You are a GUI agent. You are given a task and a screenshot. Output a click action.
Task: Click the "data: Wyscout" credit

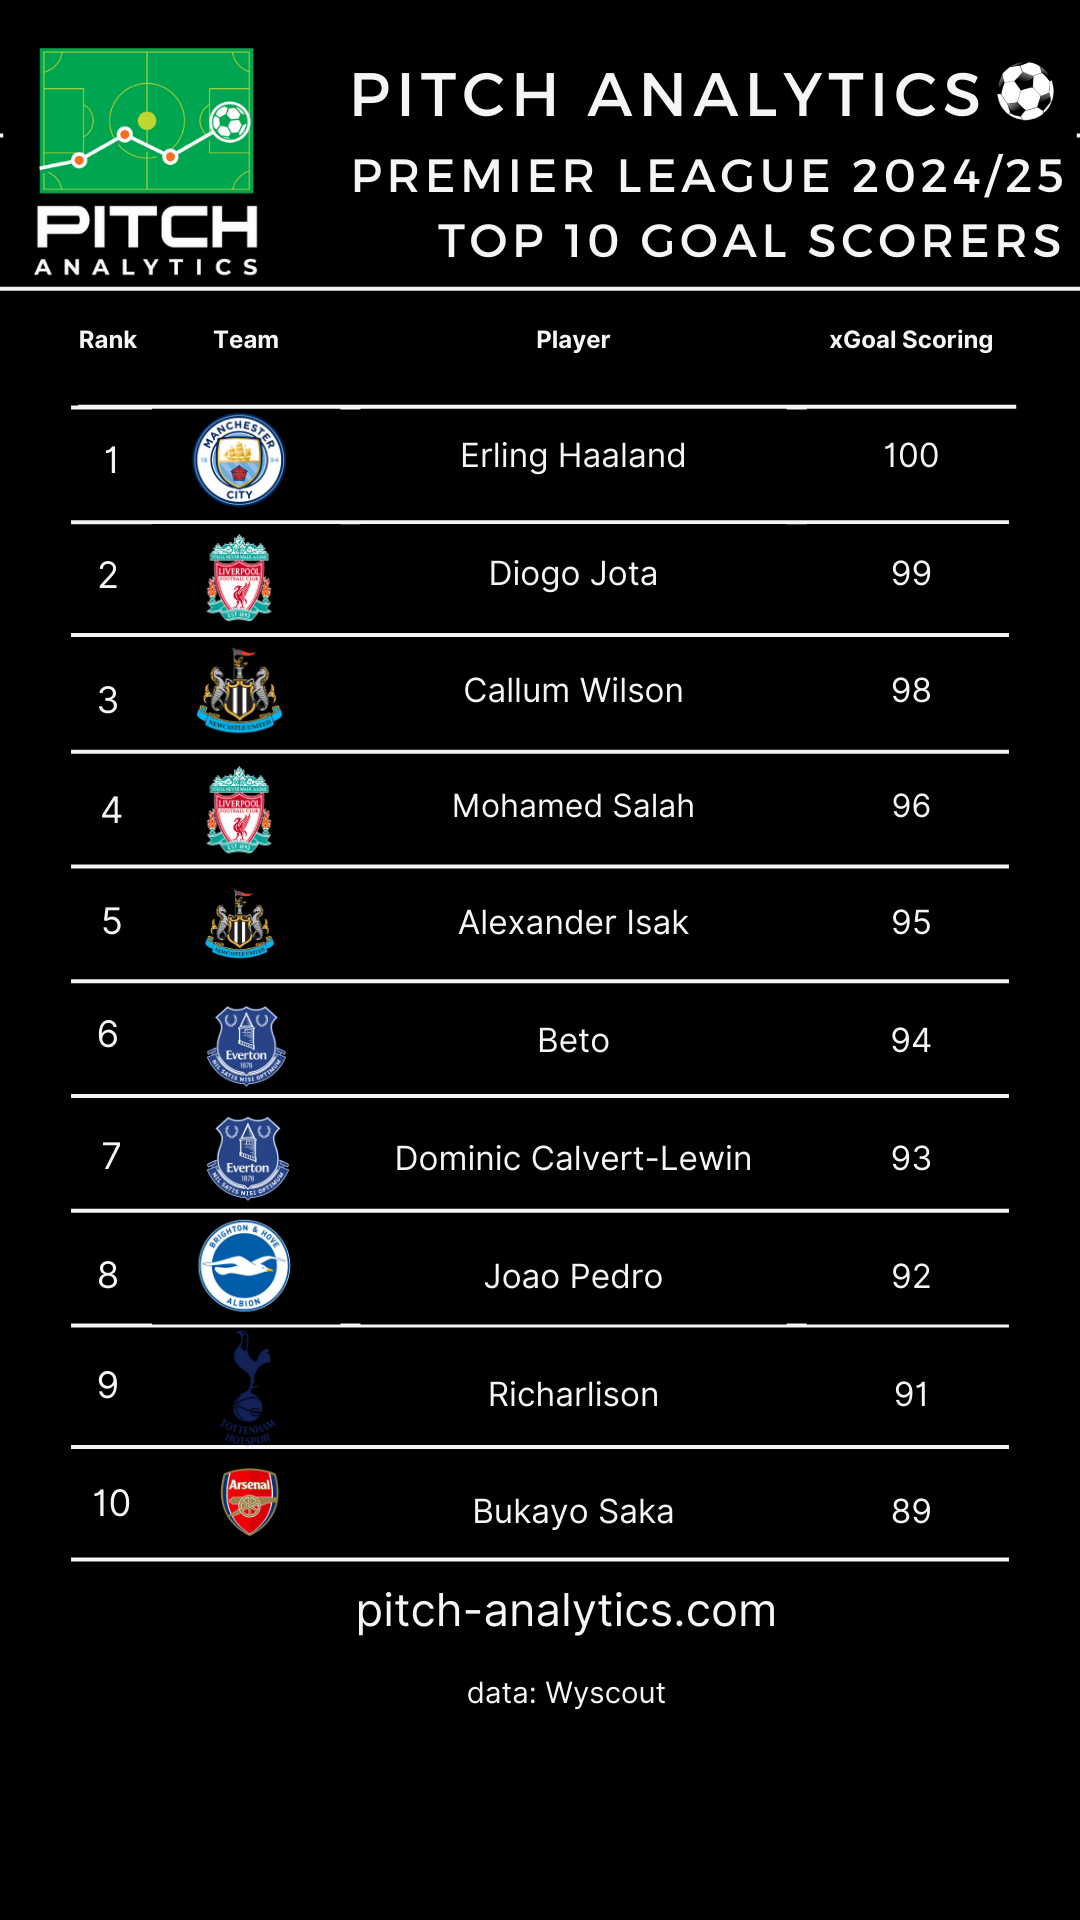(x=566, y=1693)
